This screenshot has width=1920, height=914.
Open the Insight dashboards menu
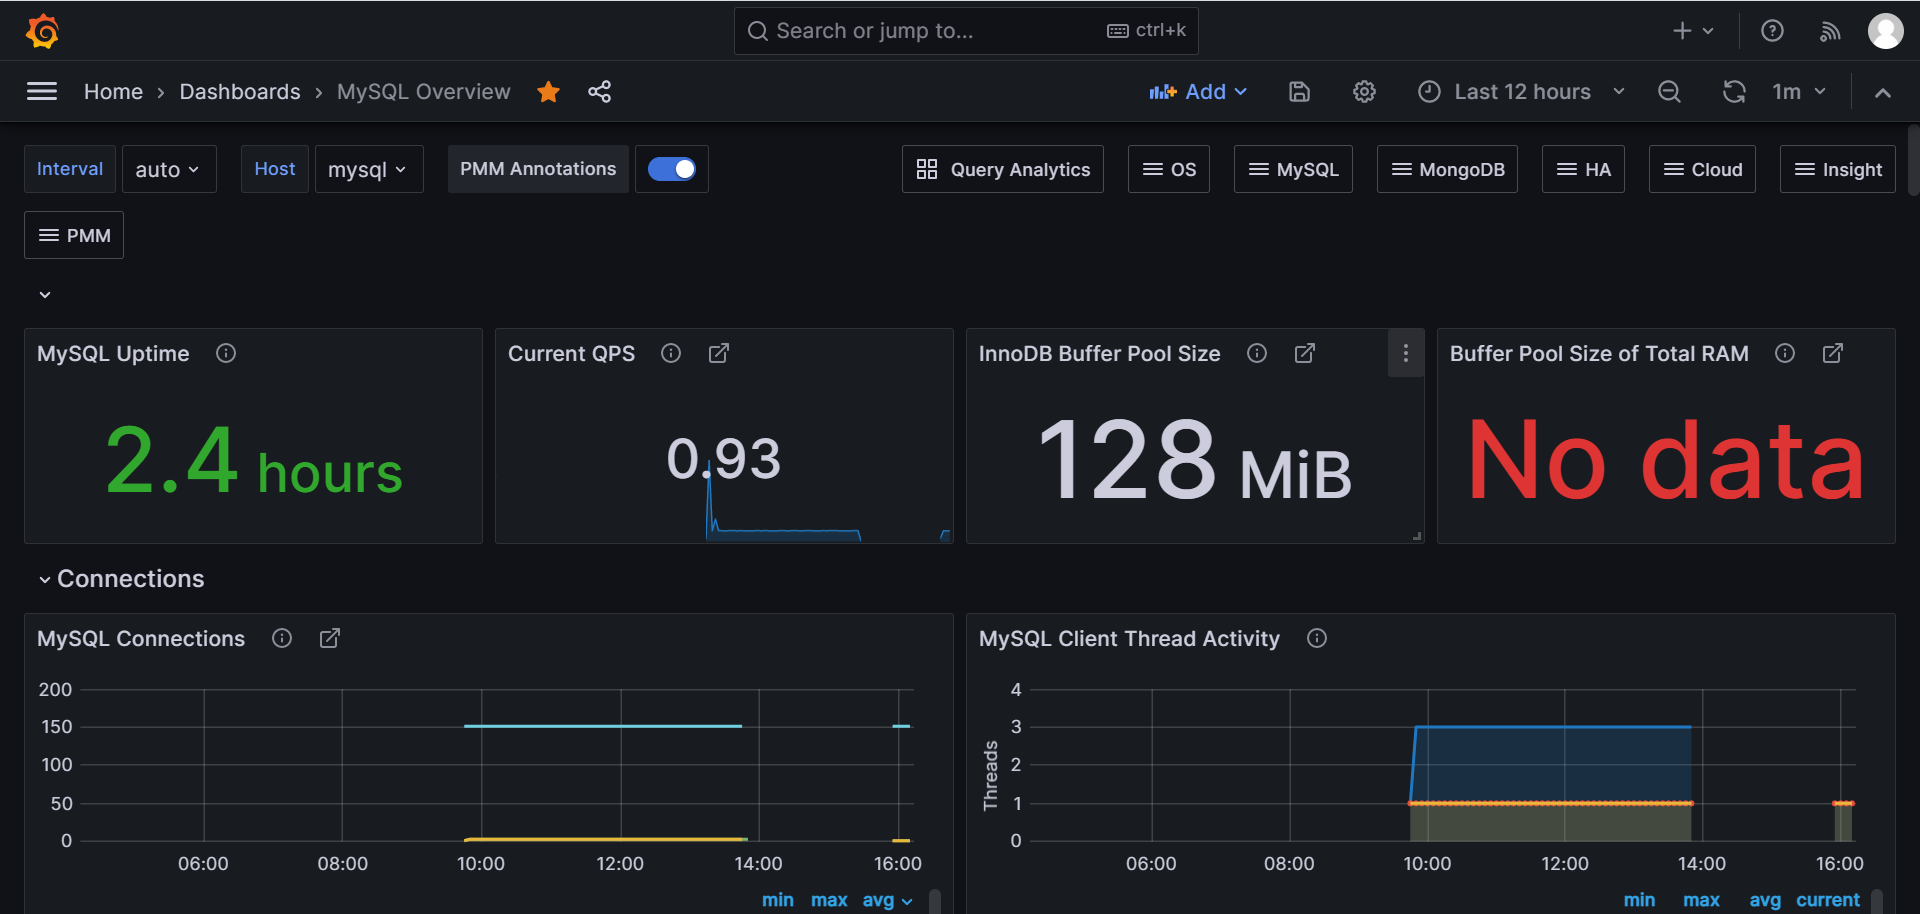1838,169
